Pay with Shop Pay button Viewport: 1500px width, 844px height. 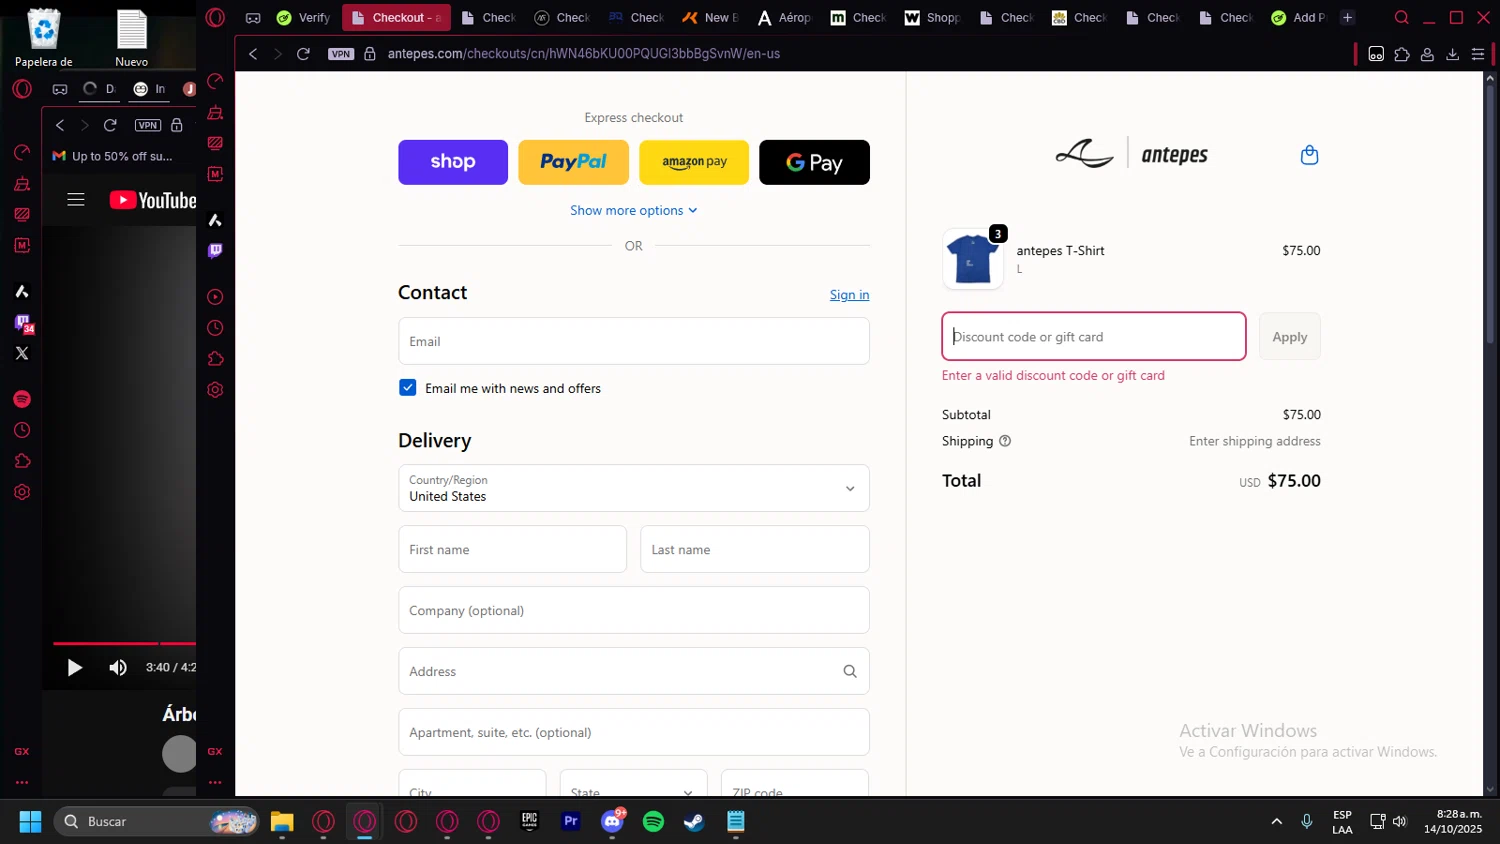453,162
